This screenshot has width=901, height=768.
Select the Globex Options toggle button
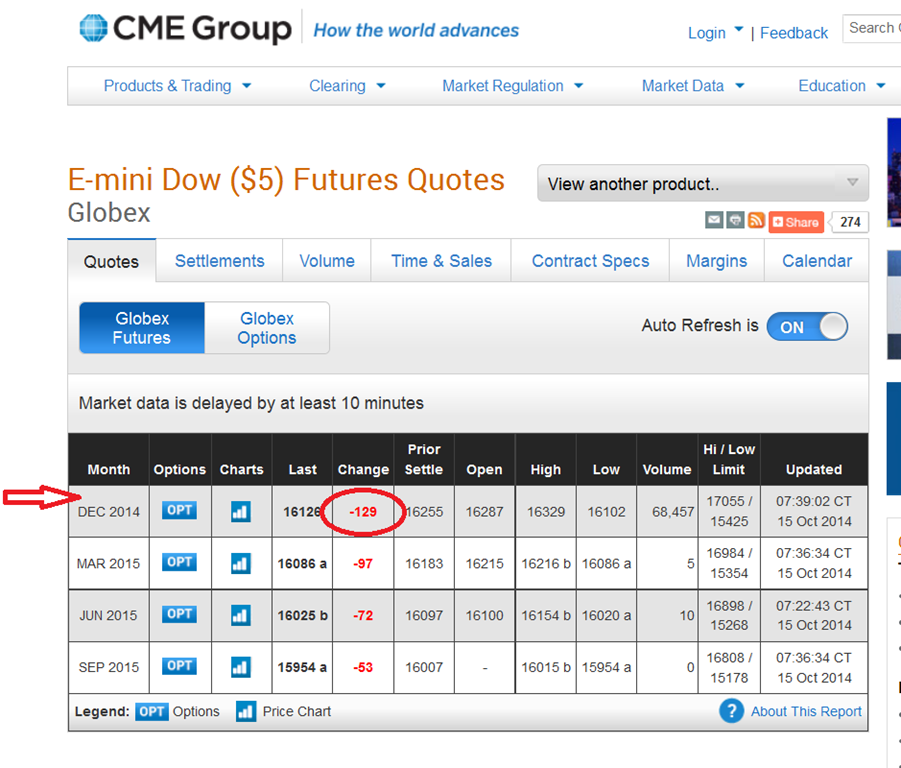pos(267,327)
